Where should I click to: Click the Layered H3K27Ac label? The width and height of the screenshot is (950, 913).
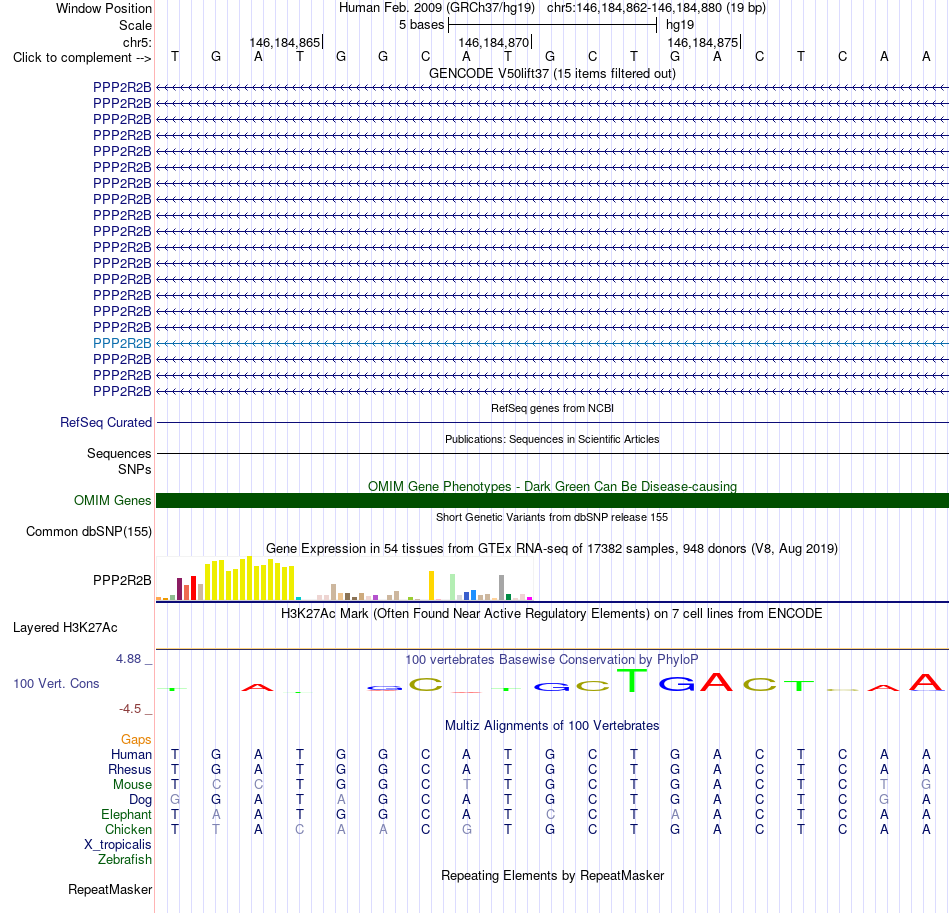click(65, 628)
